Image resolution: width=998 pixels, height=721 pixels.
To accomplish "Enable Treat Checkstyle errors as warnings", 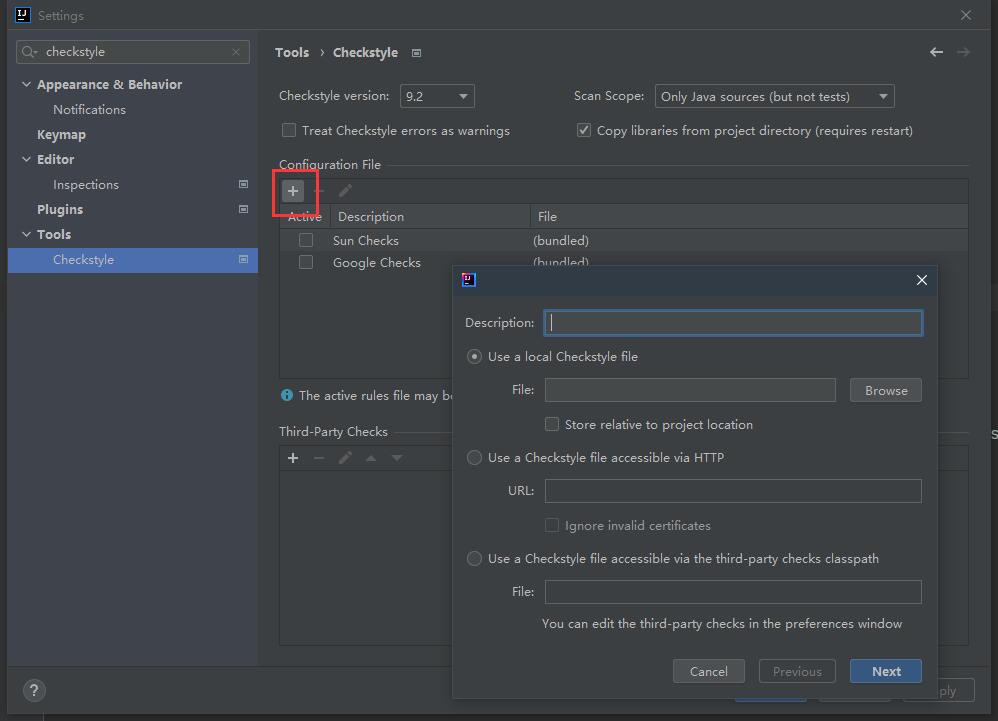I will click(x=289, y=130).
